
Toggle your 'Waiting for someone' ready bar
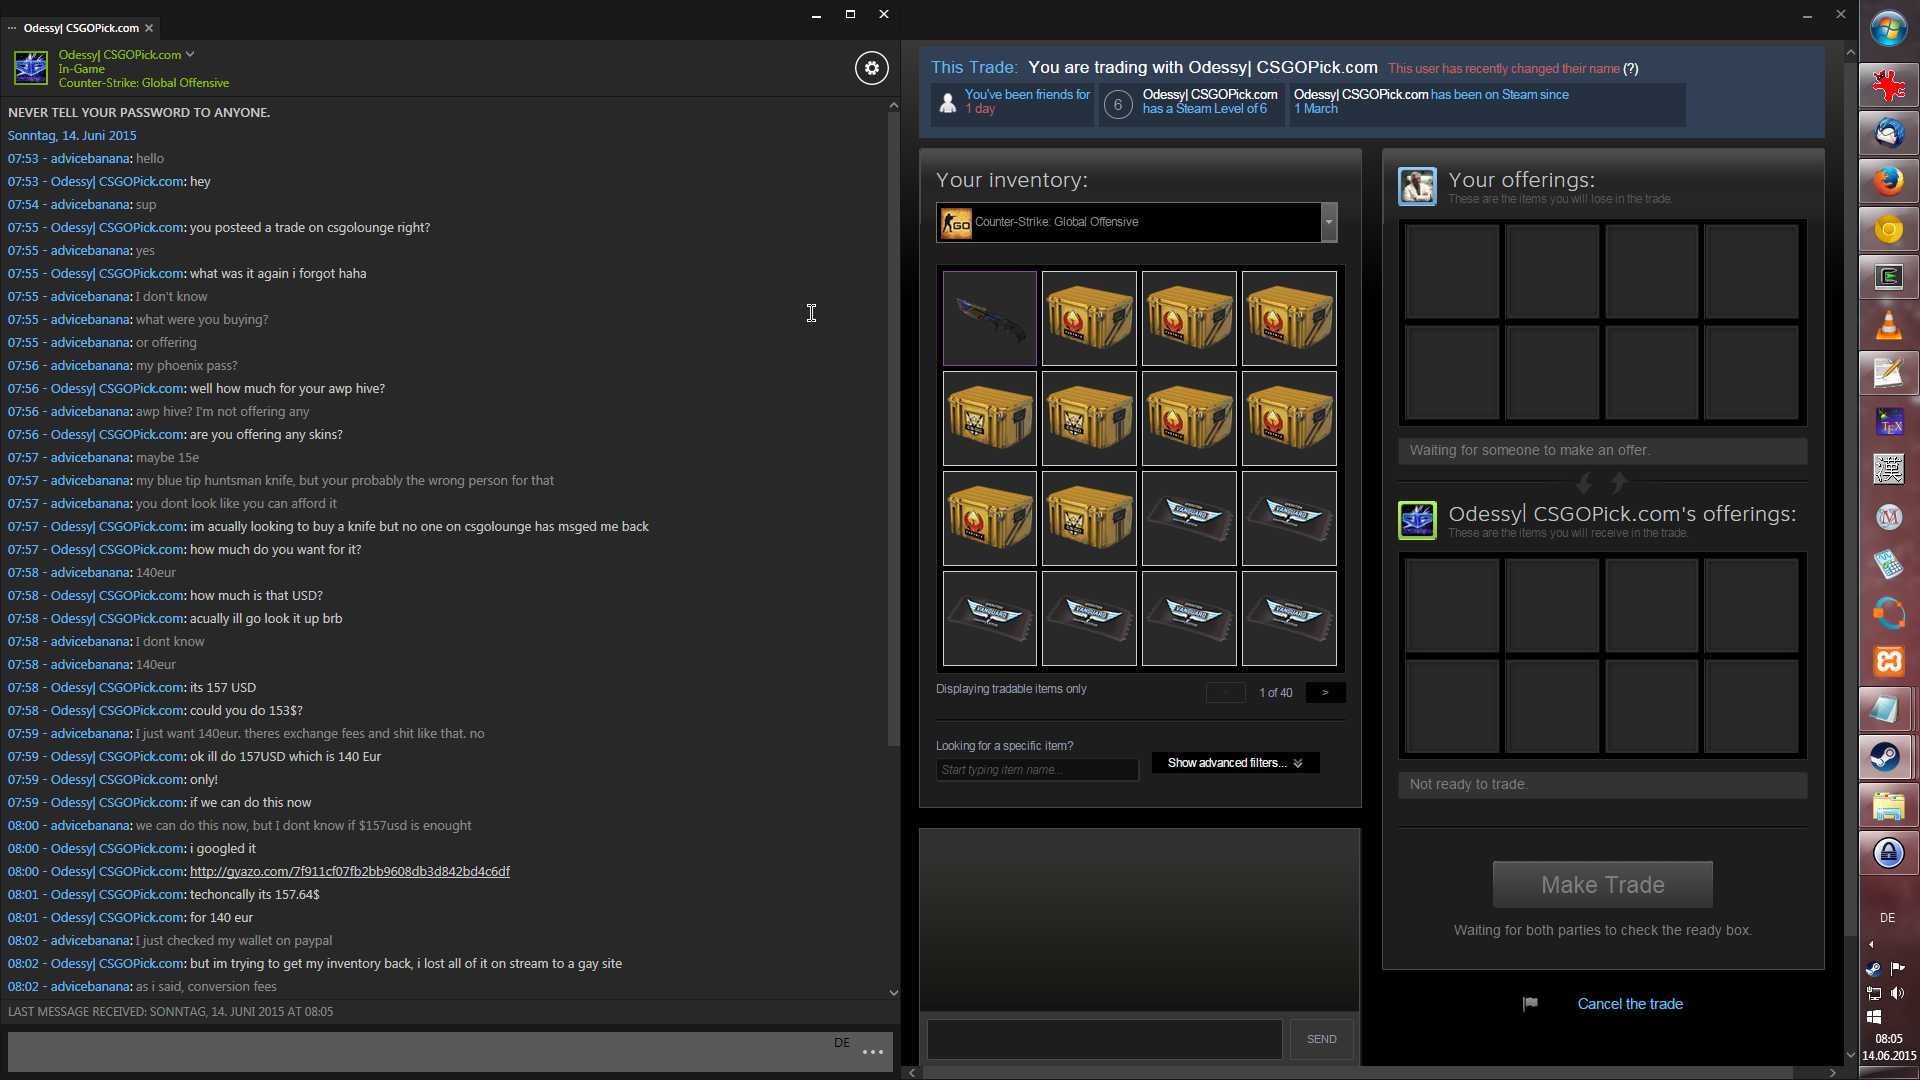coord(1602,451)
